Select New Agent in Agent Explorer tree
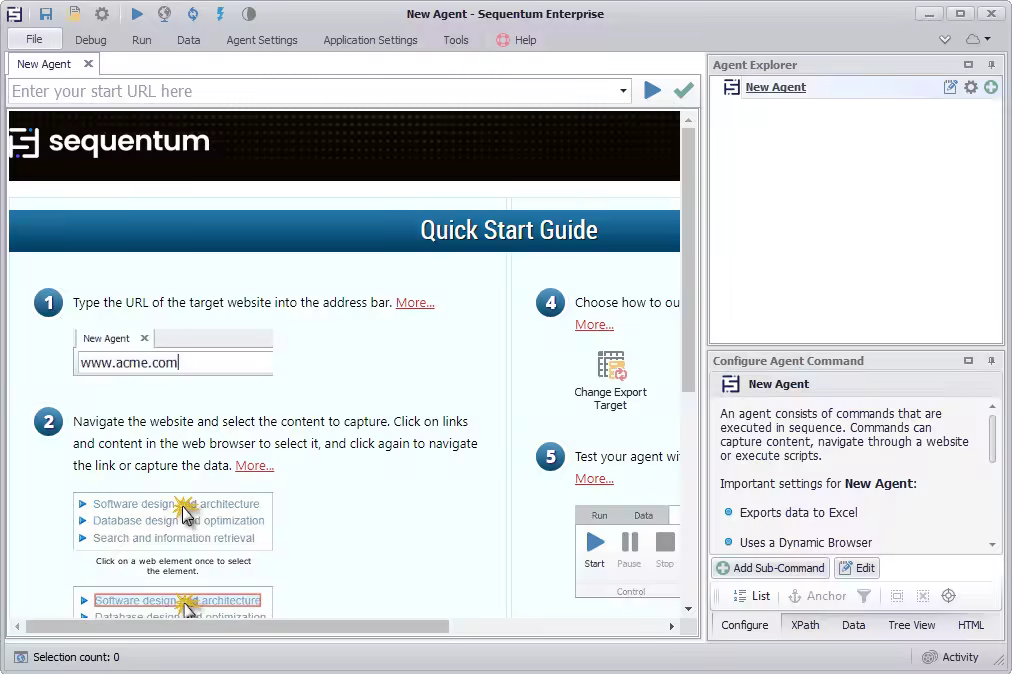This screenshot has width=1012, height=674. (x=775, y=87)
